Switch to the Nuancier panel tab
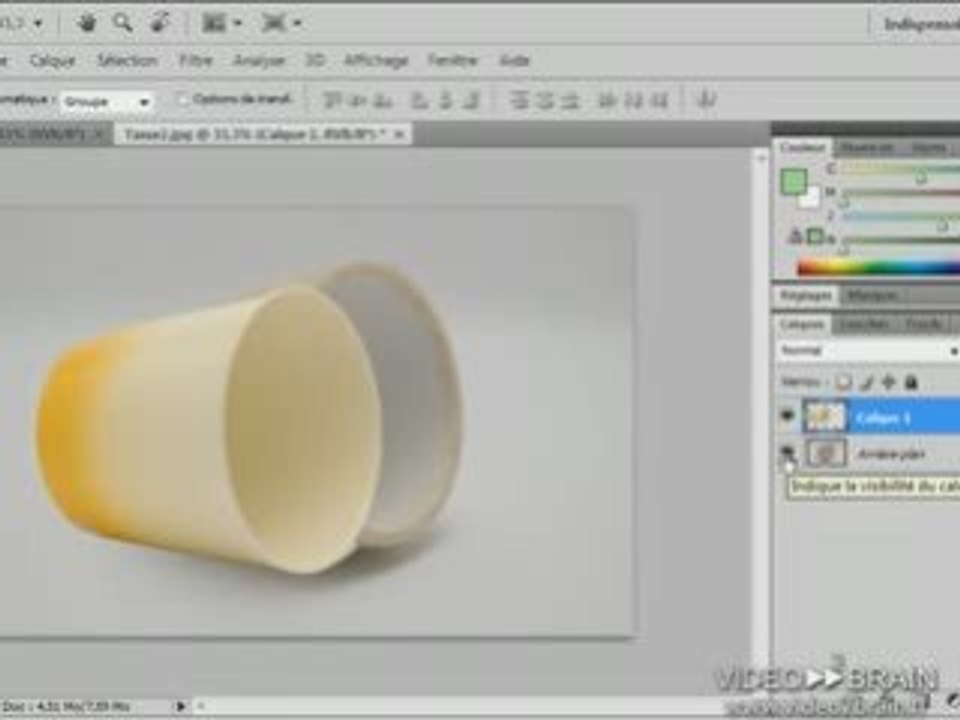The height and width of the screenshot is (720, 960). 866,148
